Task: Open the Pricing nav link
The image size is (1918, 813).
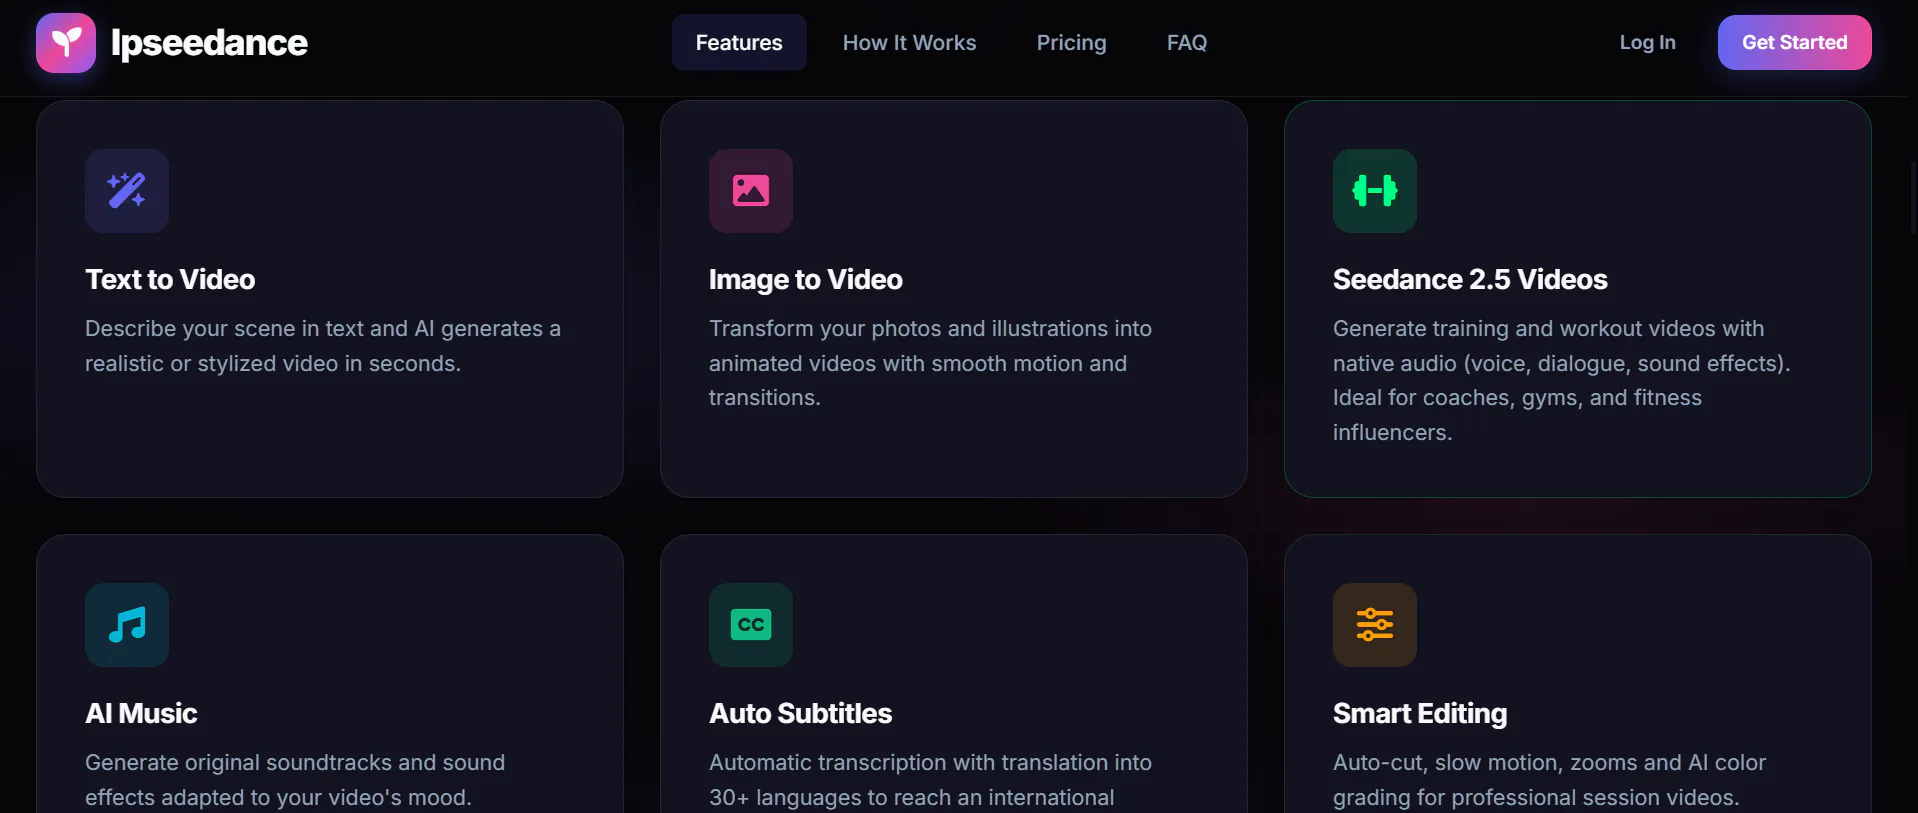Action: tap(1071, 43)
